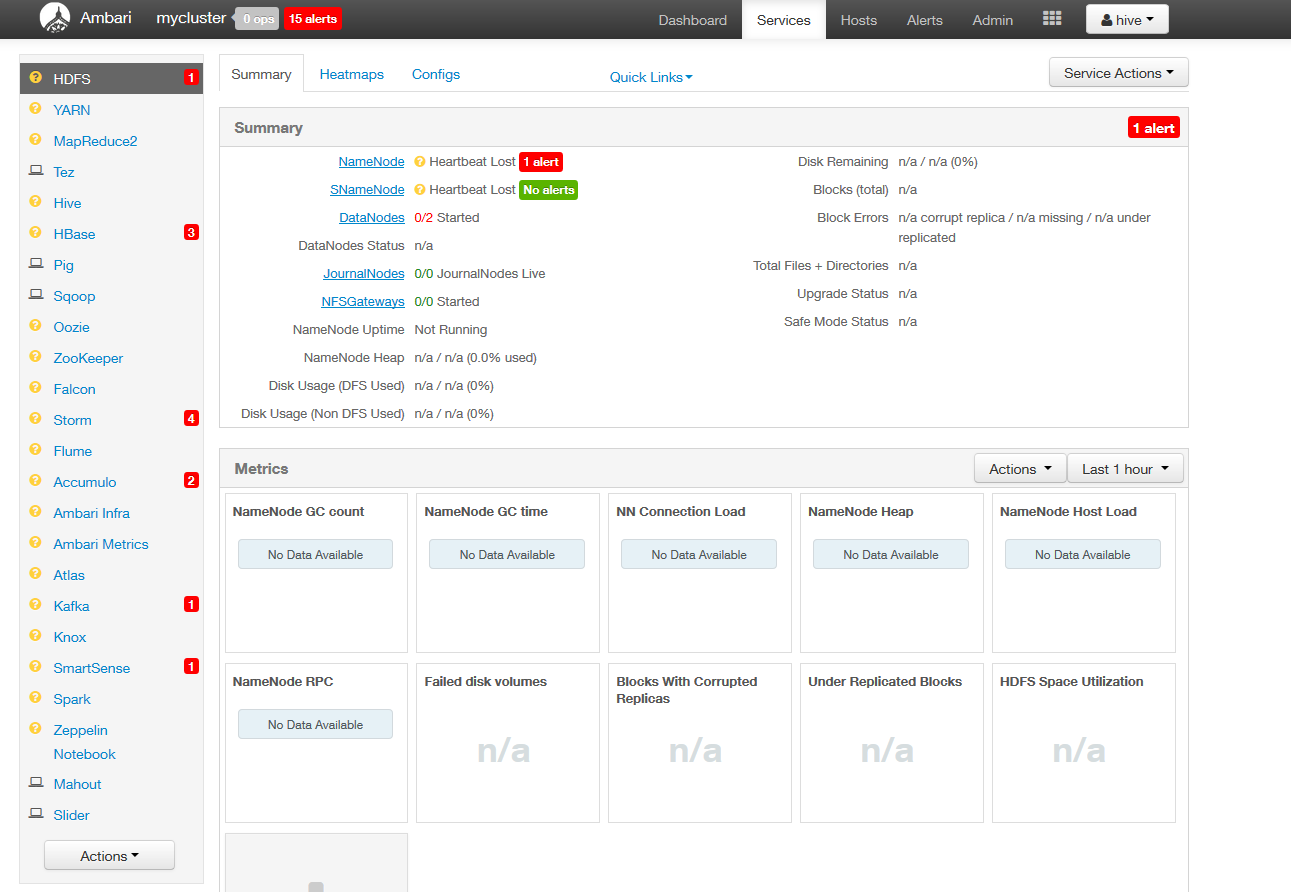Click Storm's alert badge showing 4
This screenshot has height=892, width=1291.
click(190, 418)
